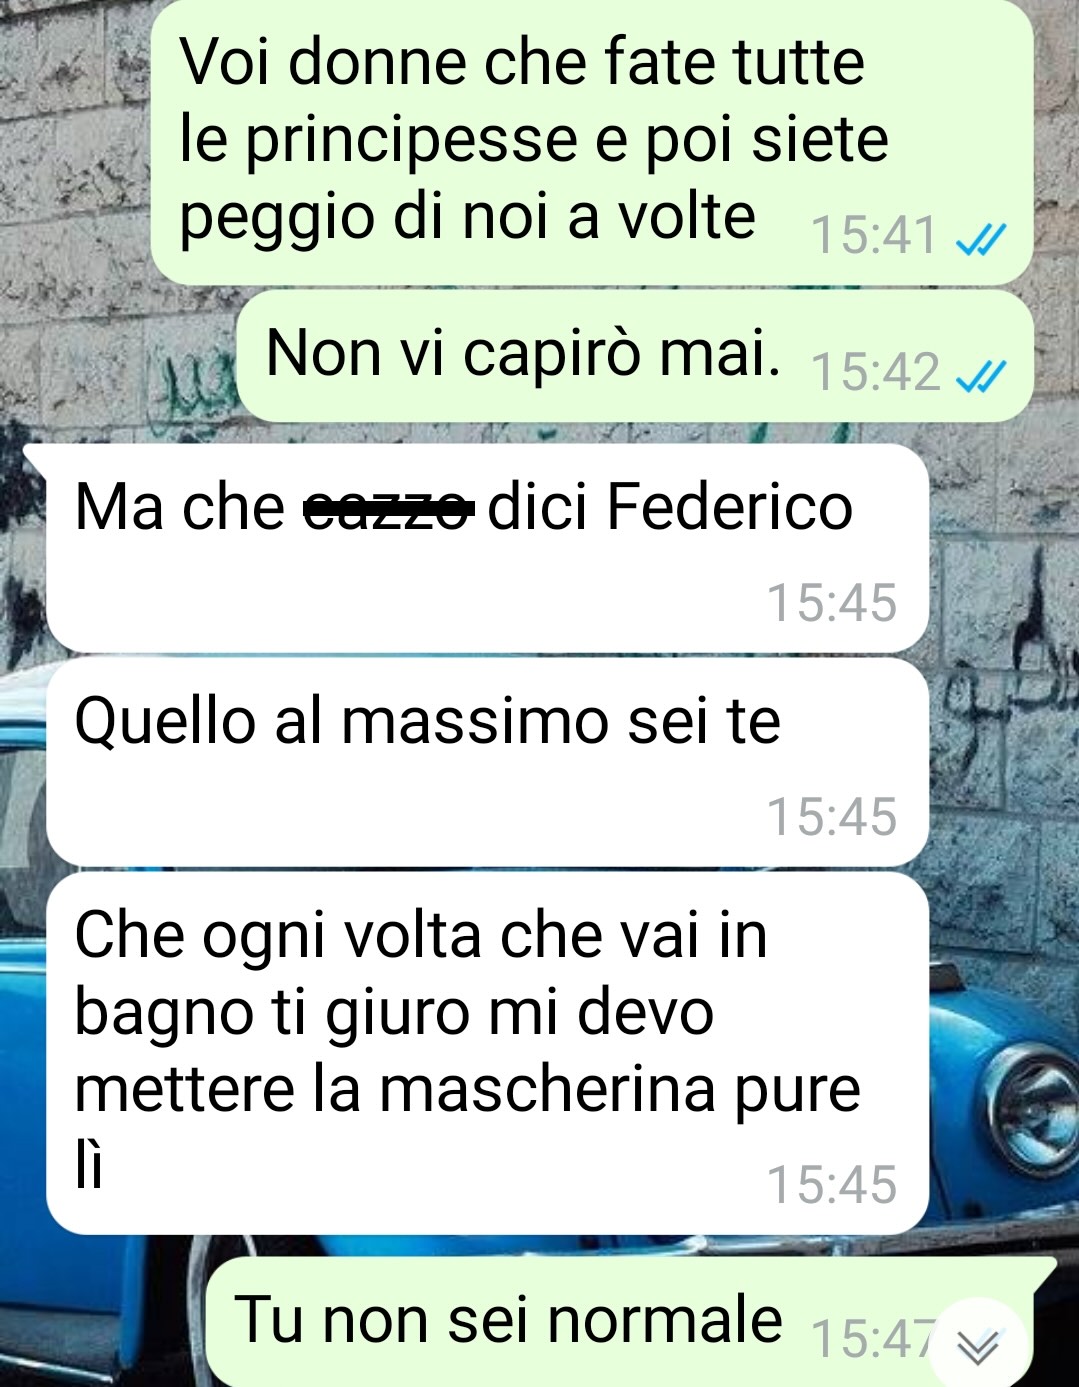
Task: Tap the word 'principesse' in the first message
Action: (x=411, y=141)
